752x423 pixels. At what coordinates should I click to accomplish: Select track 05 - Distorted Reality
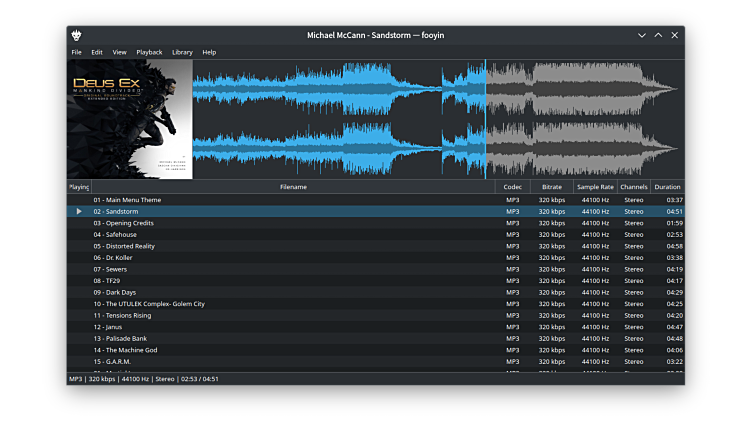click(124, 246)
